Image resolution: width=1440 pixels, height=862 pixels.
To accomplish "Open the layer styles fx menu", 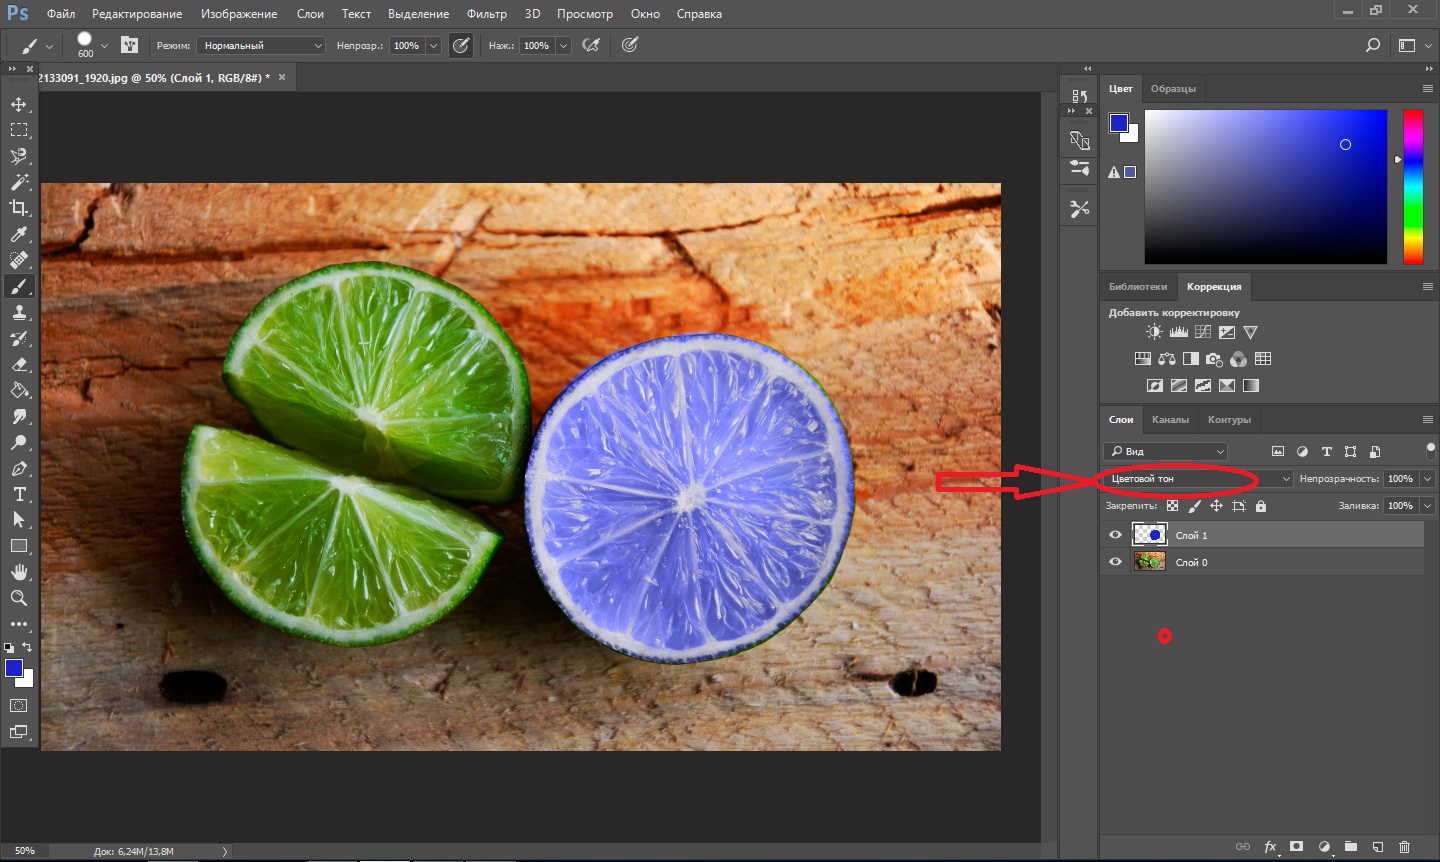I will [x=1270, y=847].
